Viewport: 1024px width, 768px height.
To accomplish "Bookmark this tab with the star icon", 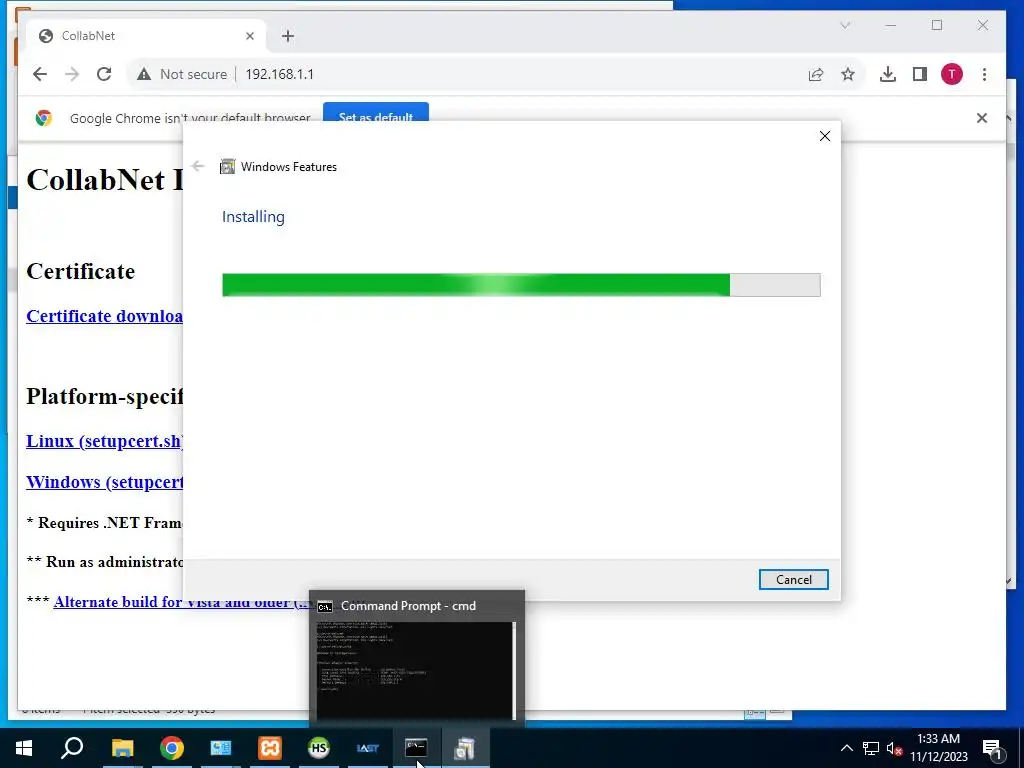I will tap(848, 74).
